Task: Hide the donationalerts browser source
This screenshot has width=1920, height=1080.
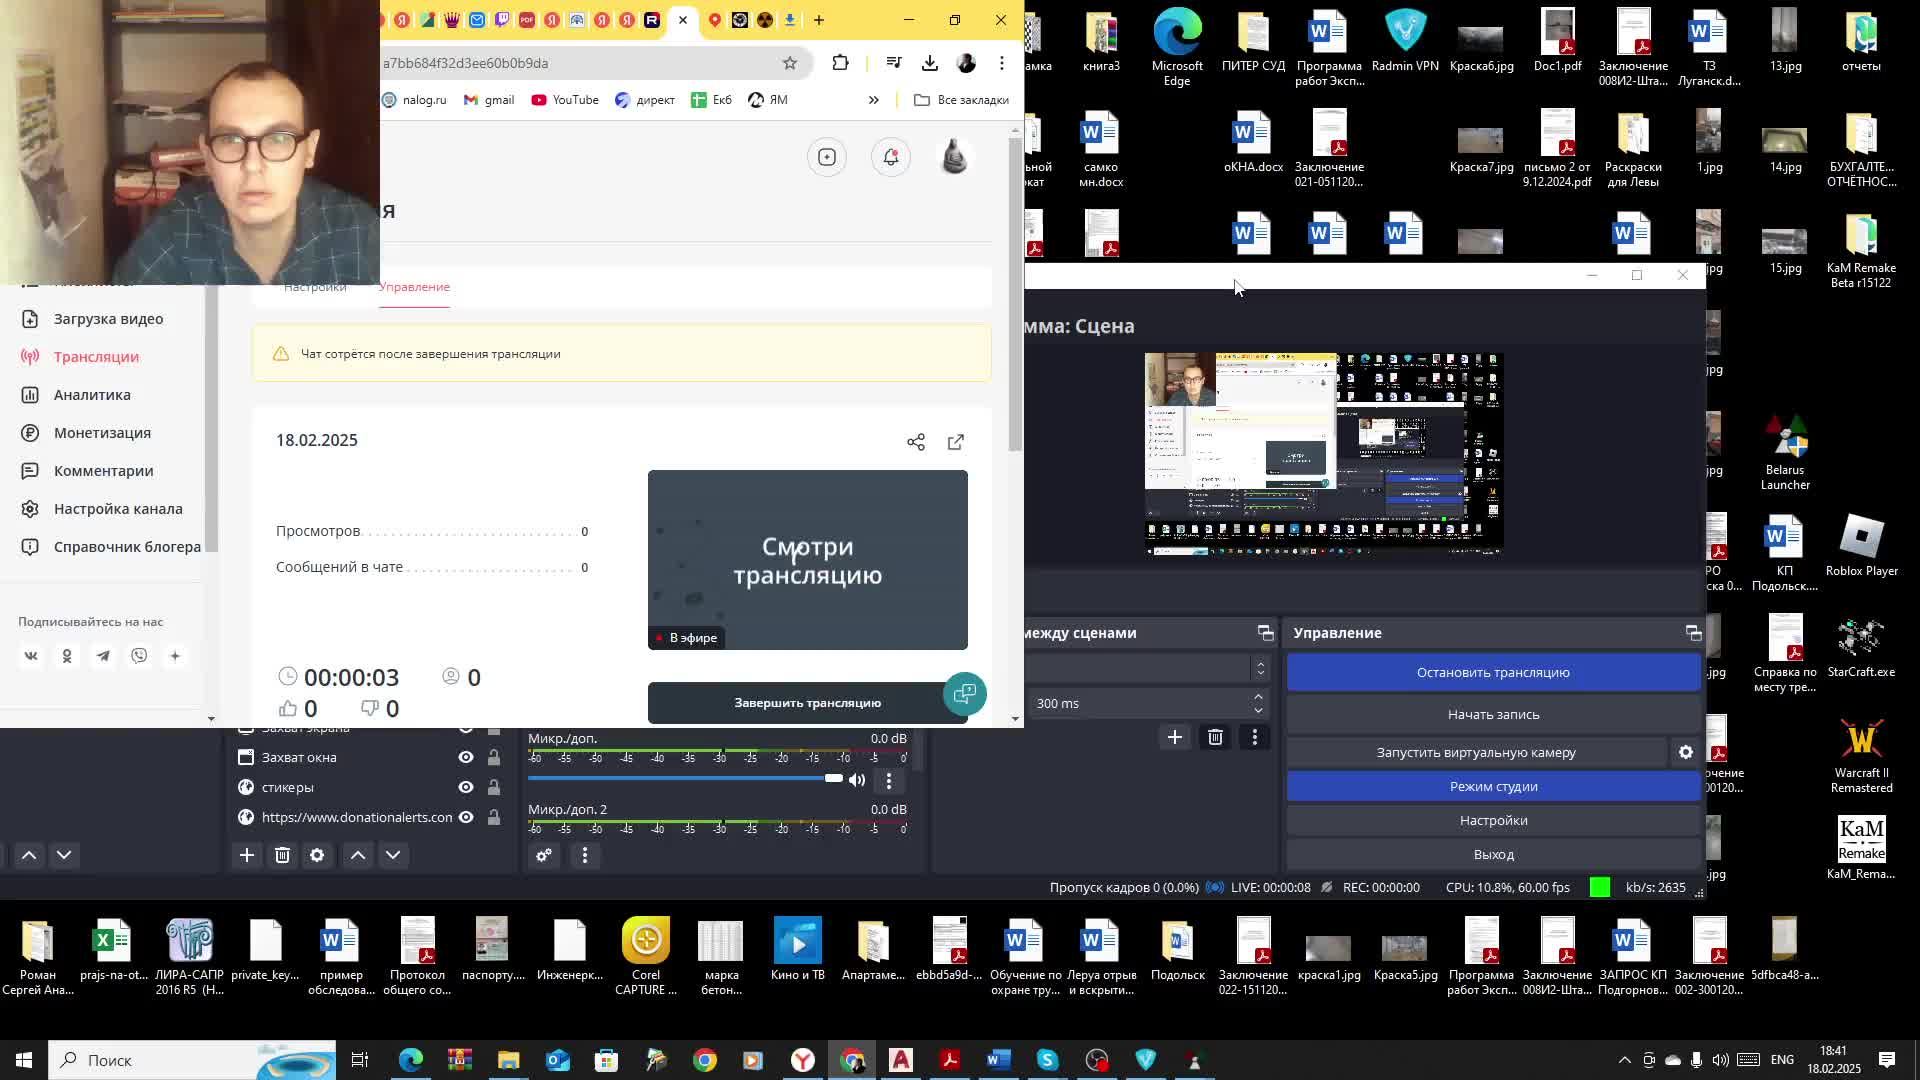Action: point(466,818)
